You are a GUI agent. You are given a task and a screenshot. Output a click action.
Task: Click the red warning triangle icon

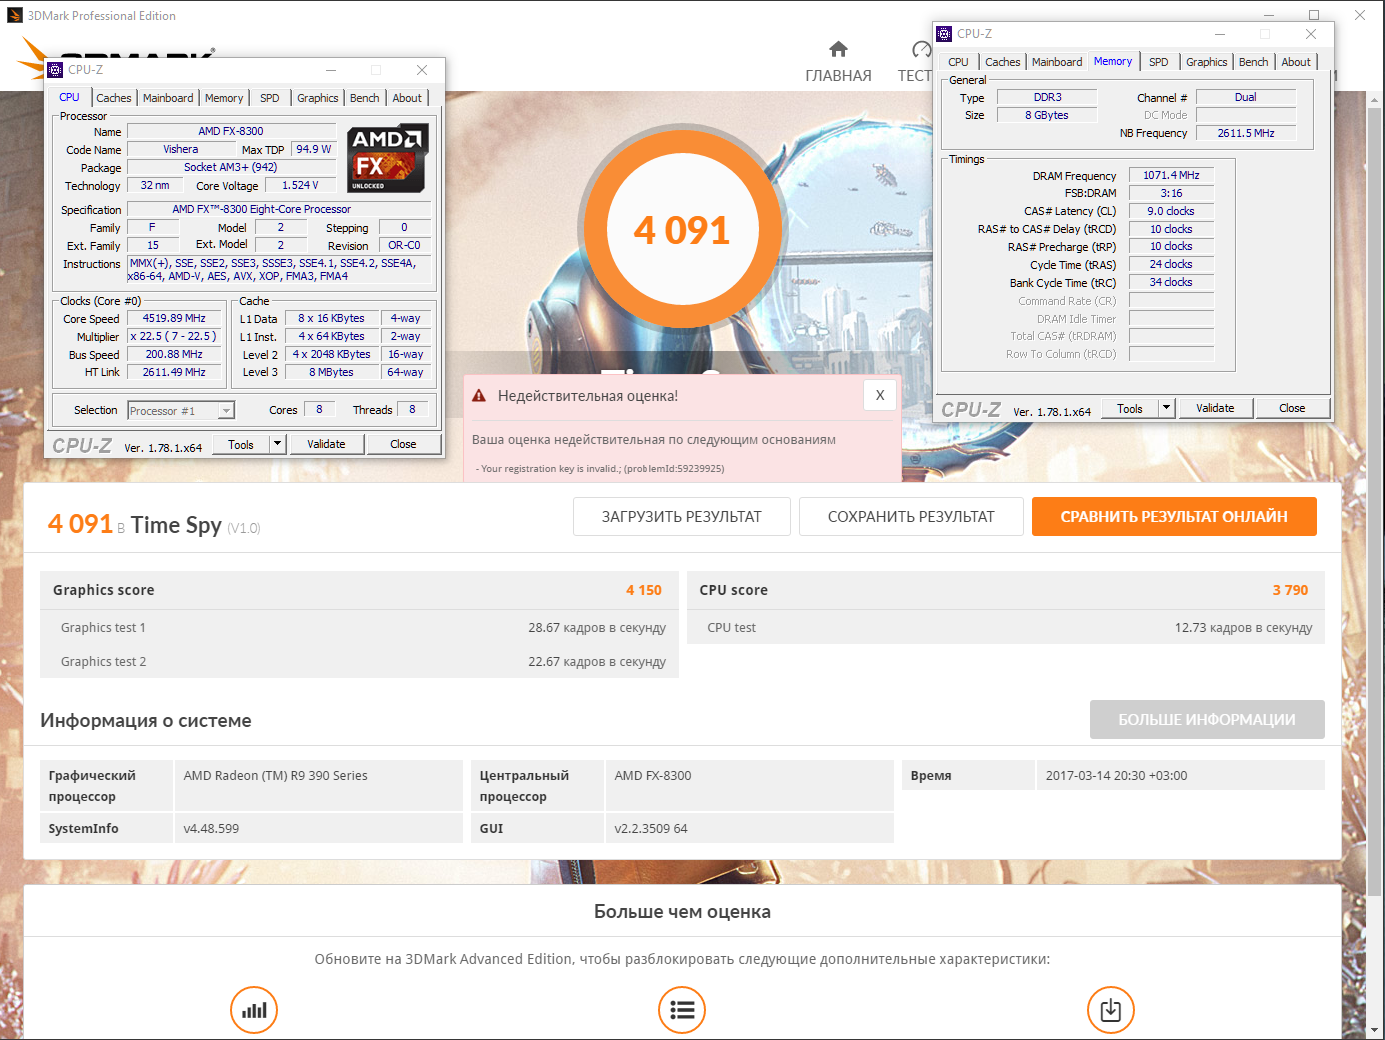pyautogui.click(x=479, y=396)
